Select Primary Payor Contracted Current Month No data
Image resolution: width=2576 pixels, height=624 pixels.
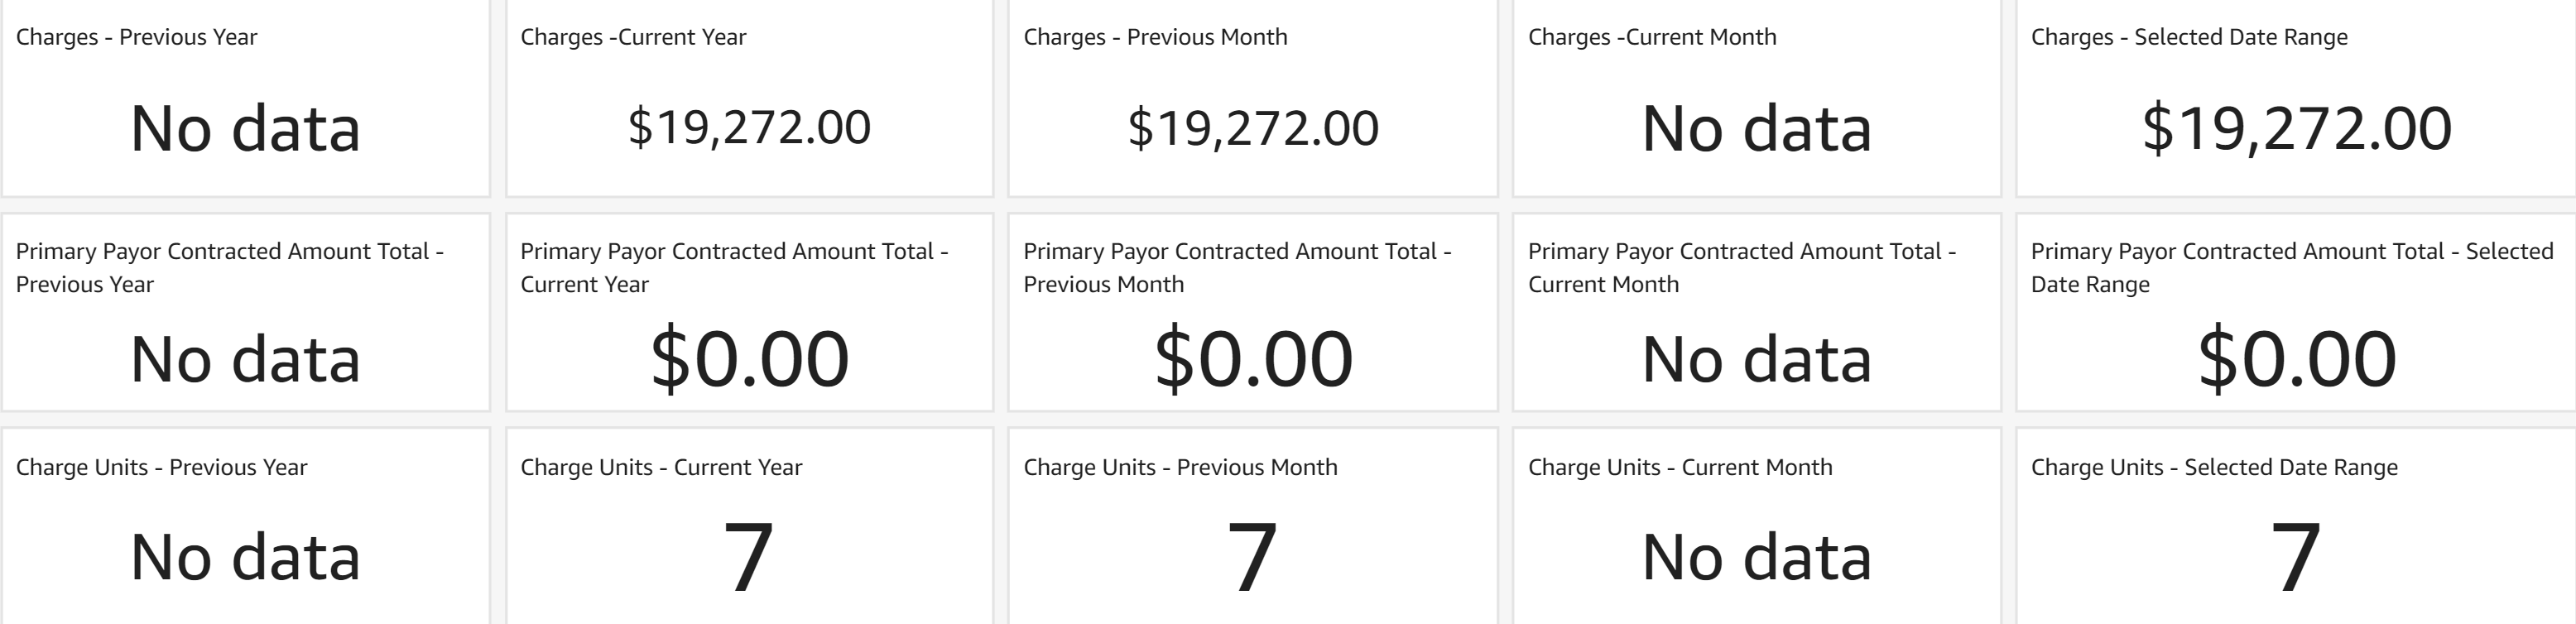[1756, 358]
